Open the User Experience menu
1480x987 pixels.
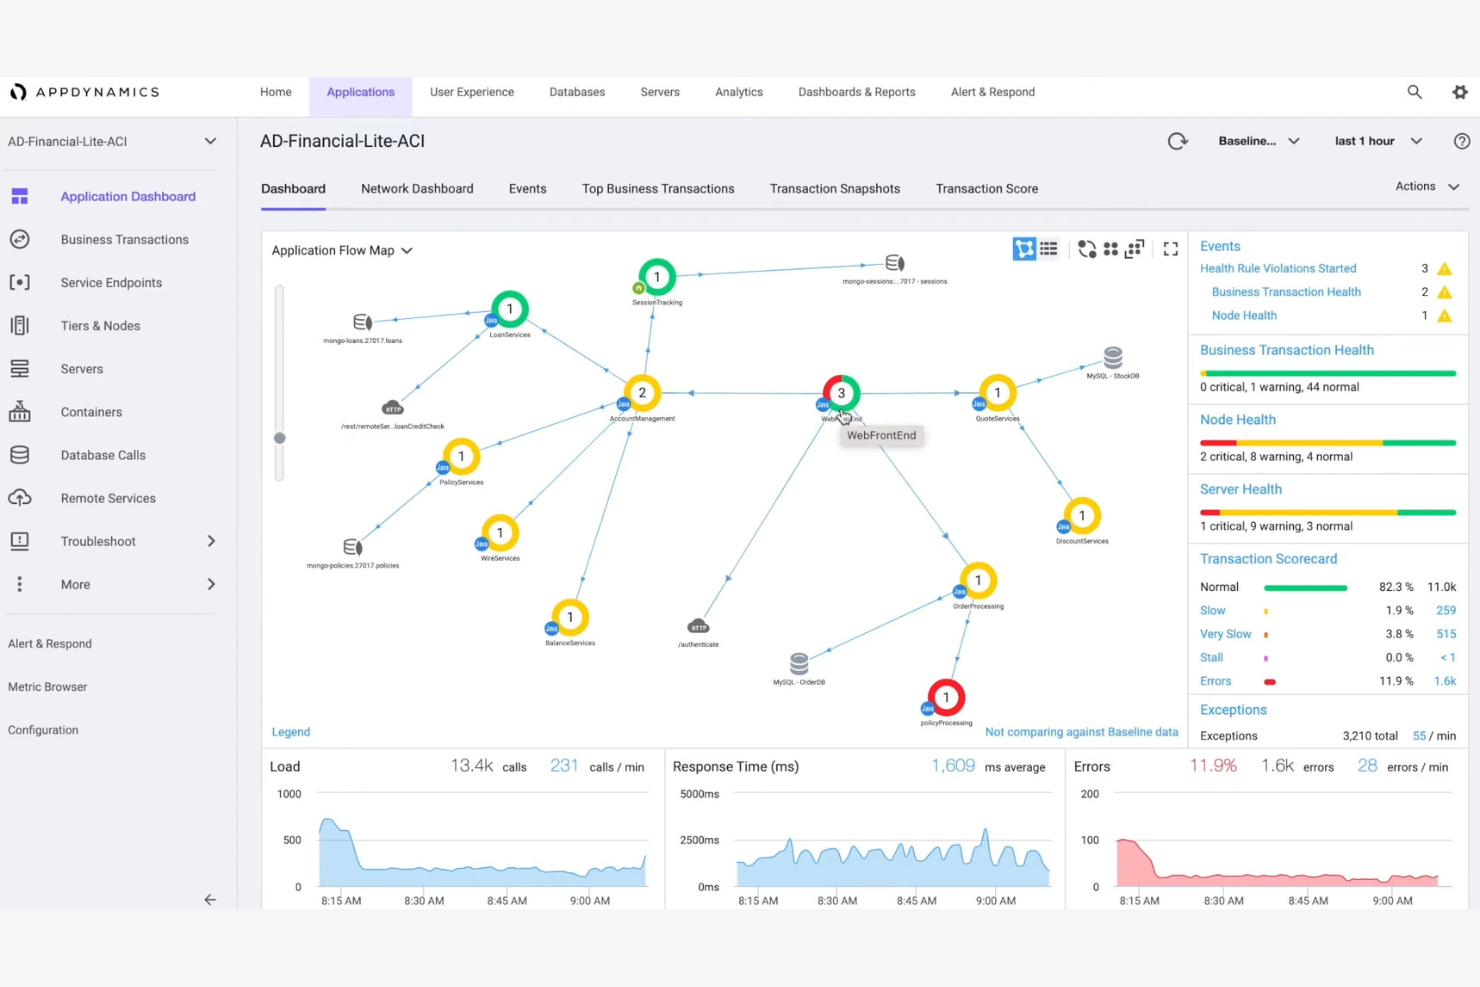point(472,92)
